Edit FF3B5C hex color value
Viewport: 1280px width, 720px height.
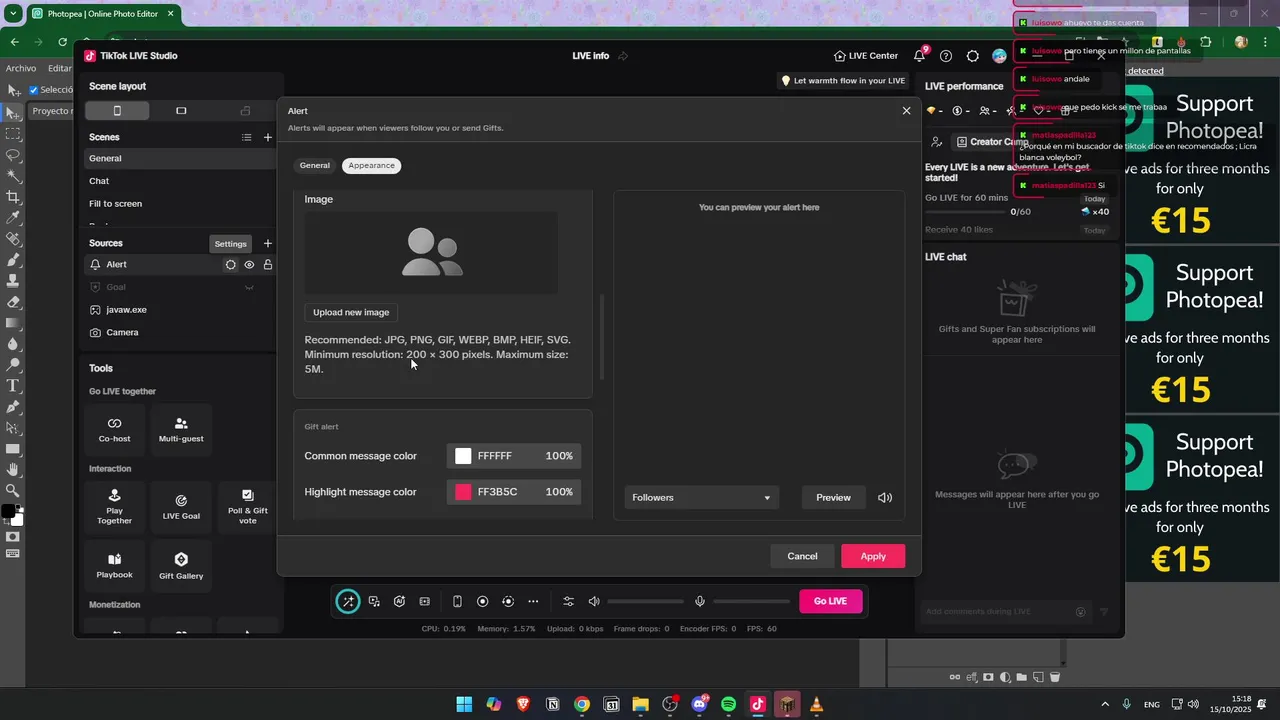point(497,492)
